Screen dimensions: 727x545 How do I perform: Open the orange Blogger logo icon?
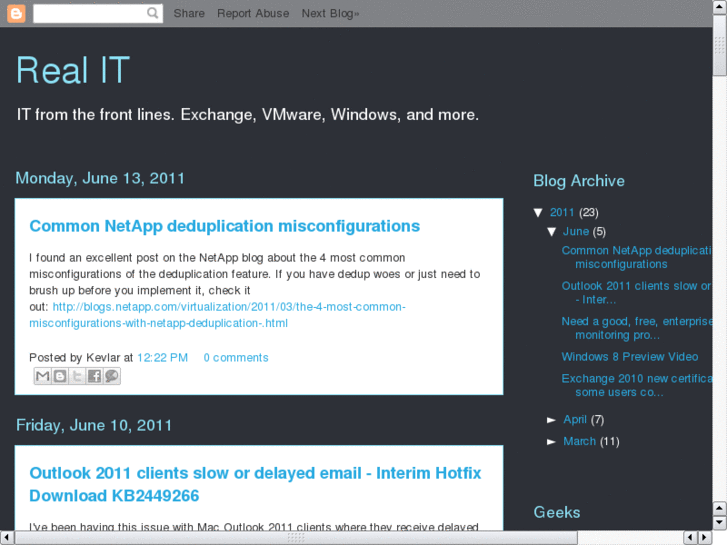tap(16, 13)
